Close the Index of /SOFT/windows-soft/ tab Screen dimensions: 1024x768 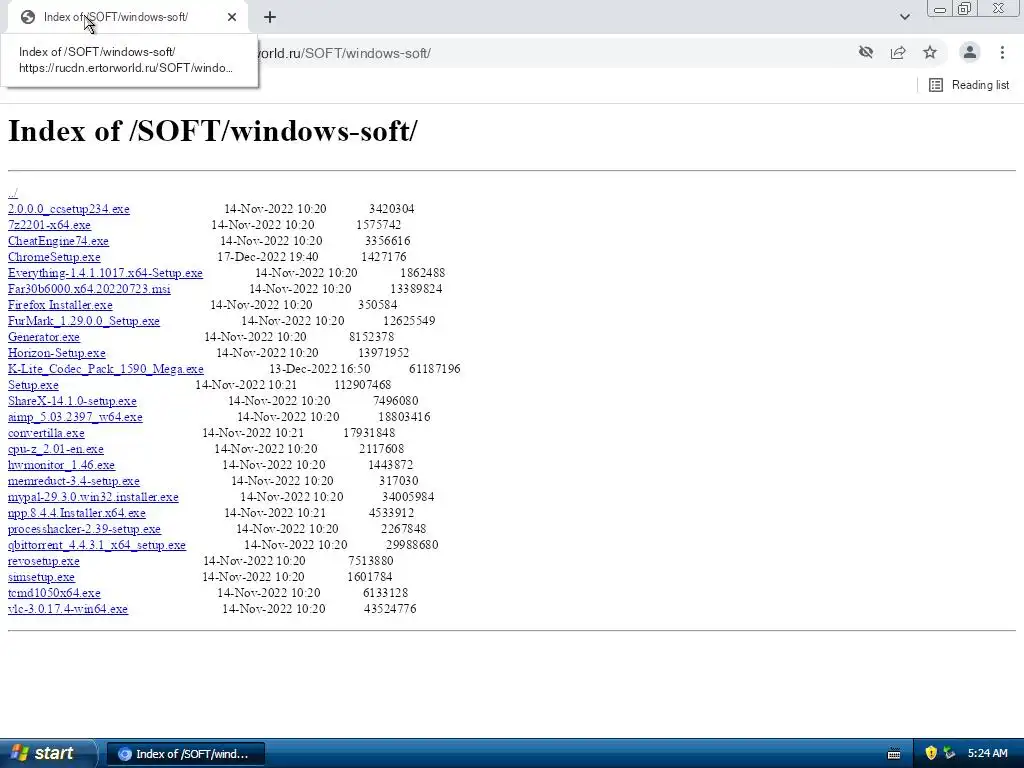[x=232, y=17]
